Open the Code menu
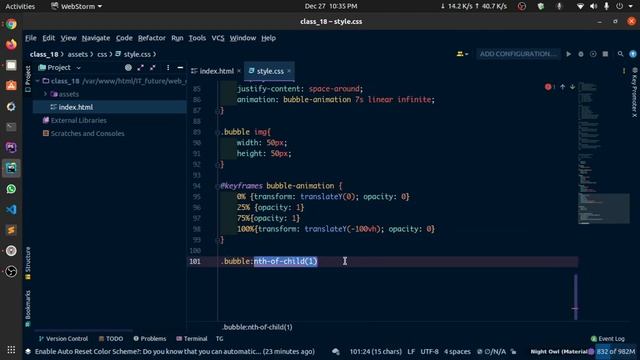The height and width of the screenshot is (360, 640). [x=124, y=38]
